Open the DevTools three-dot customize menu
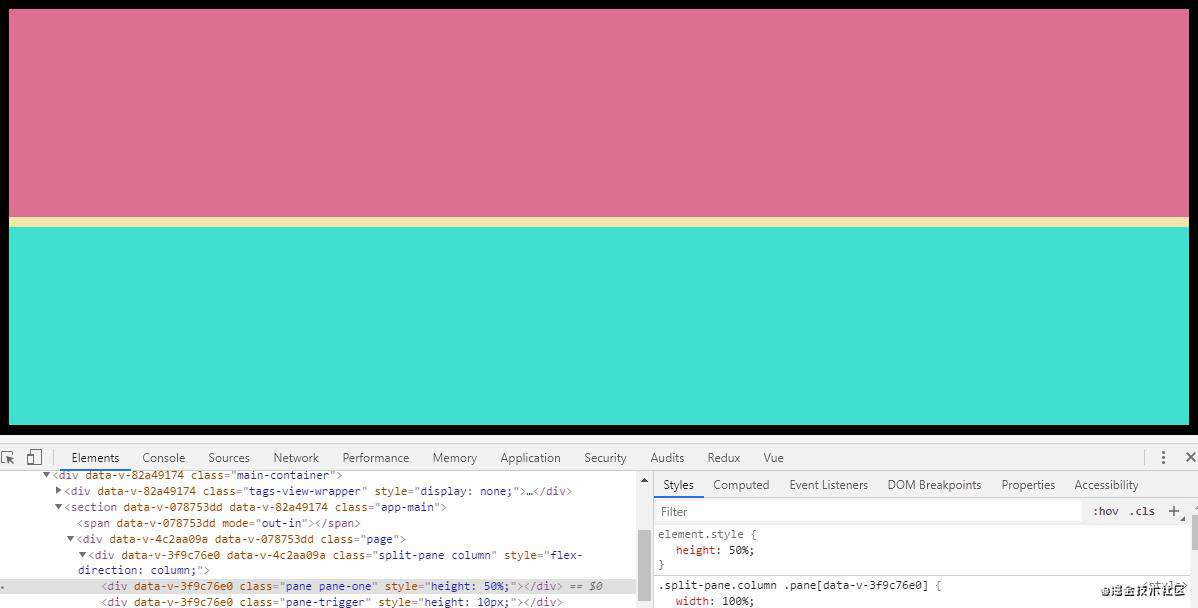Screen dimensions: 1198x608 1163,458
